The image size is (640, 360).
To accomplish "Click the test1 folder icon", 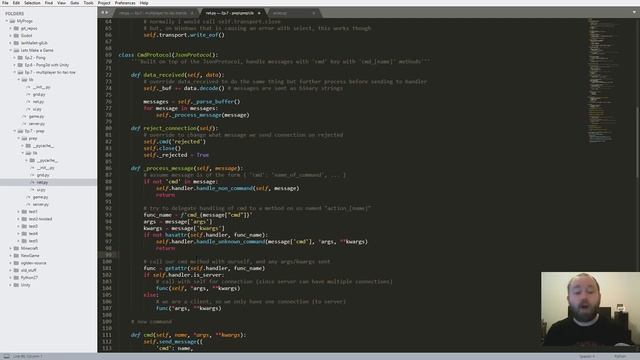I will 24,211.
